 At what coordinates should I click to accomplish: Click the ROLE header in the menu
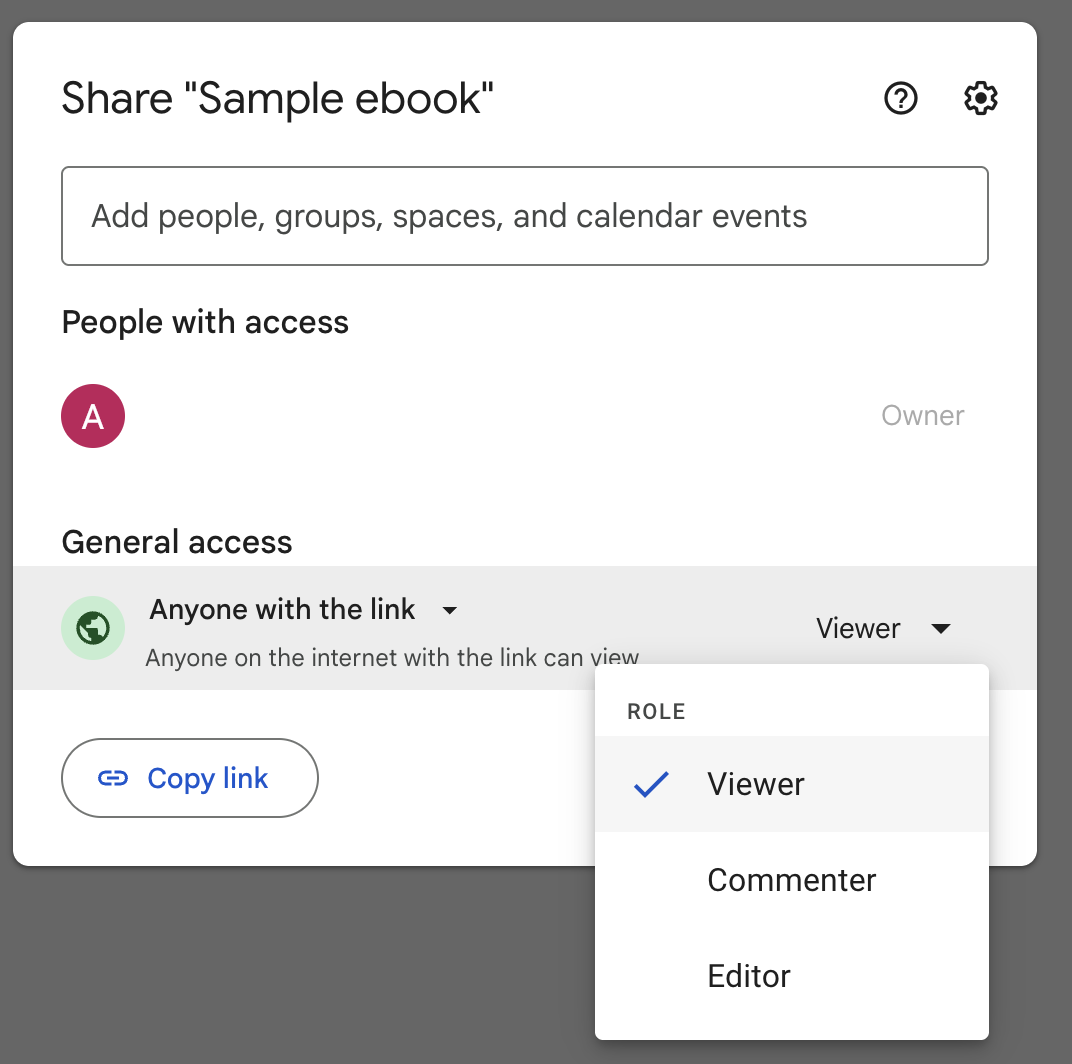[656, 712]
